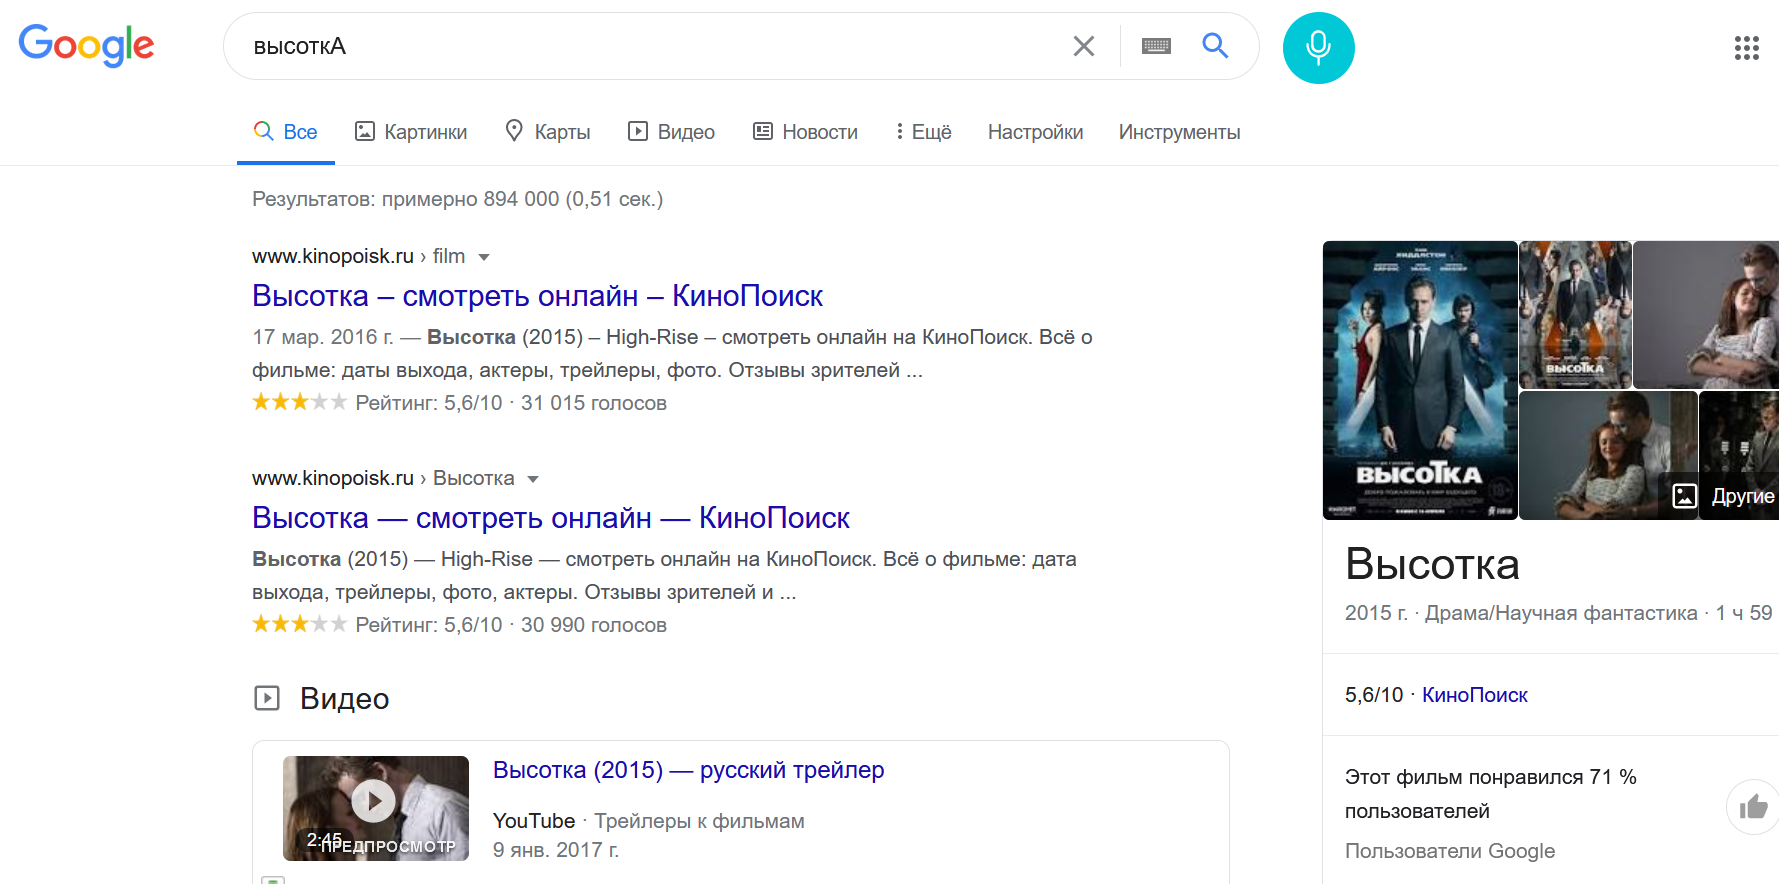Click rating stars on 31 015 голосов result
Screen dimensions: 1779x884
[x=299, y=402]
